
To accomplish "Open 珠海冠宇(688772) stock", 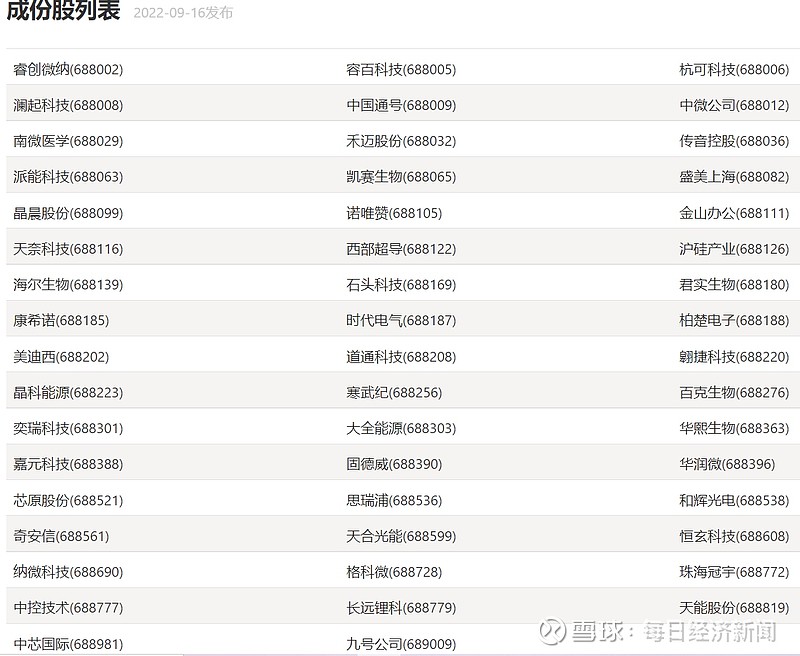I will 734,572.
